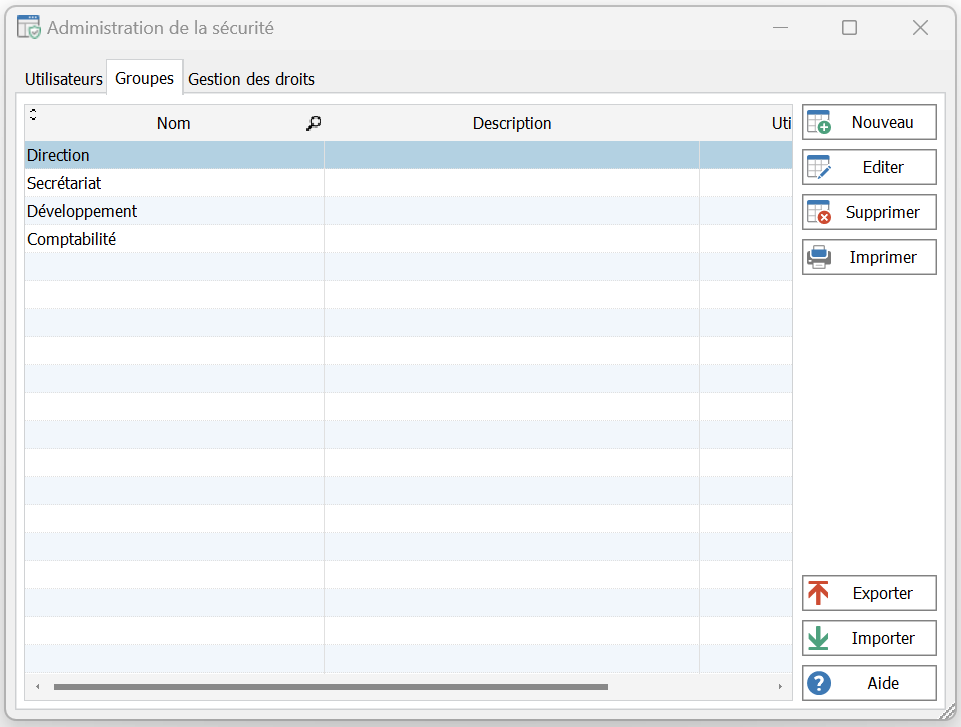Click the red-cross table icon on Supprimer
The height and width of the screenshot is (727, 961).
click(819, 212)
